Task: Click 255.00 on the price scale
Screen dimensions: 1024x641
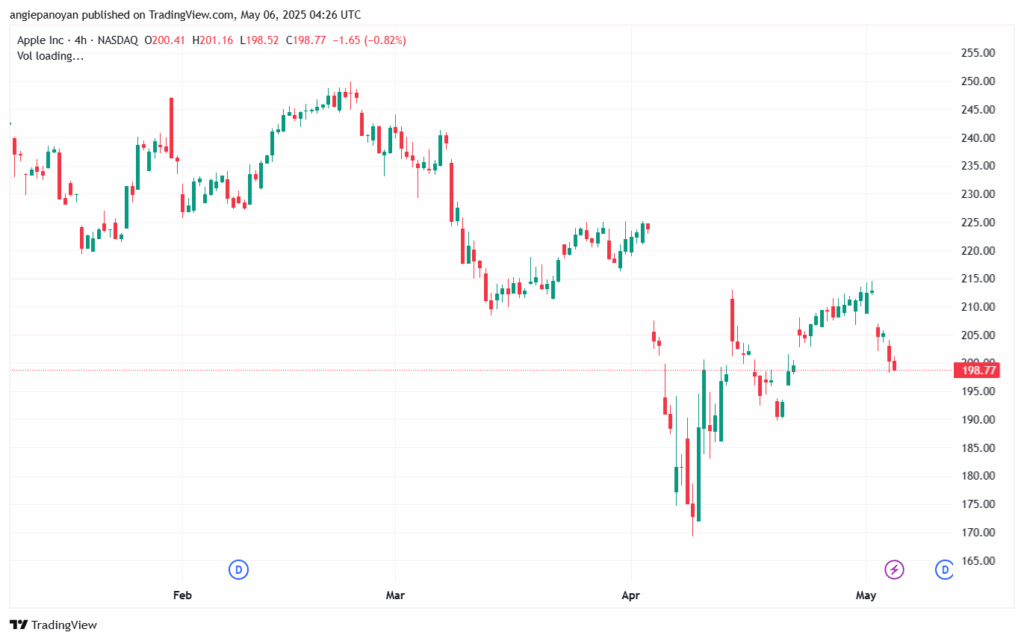Action: coord(976,53)
